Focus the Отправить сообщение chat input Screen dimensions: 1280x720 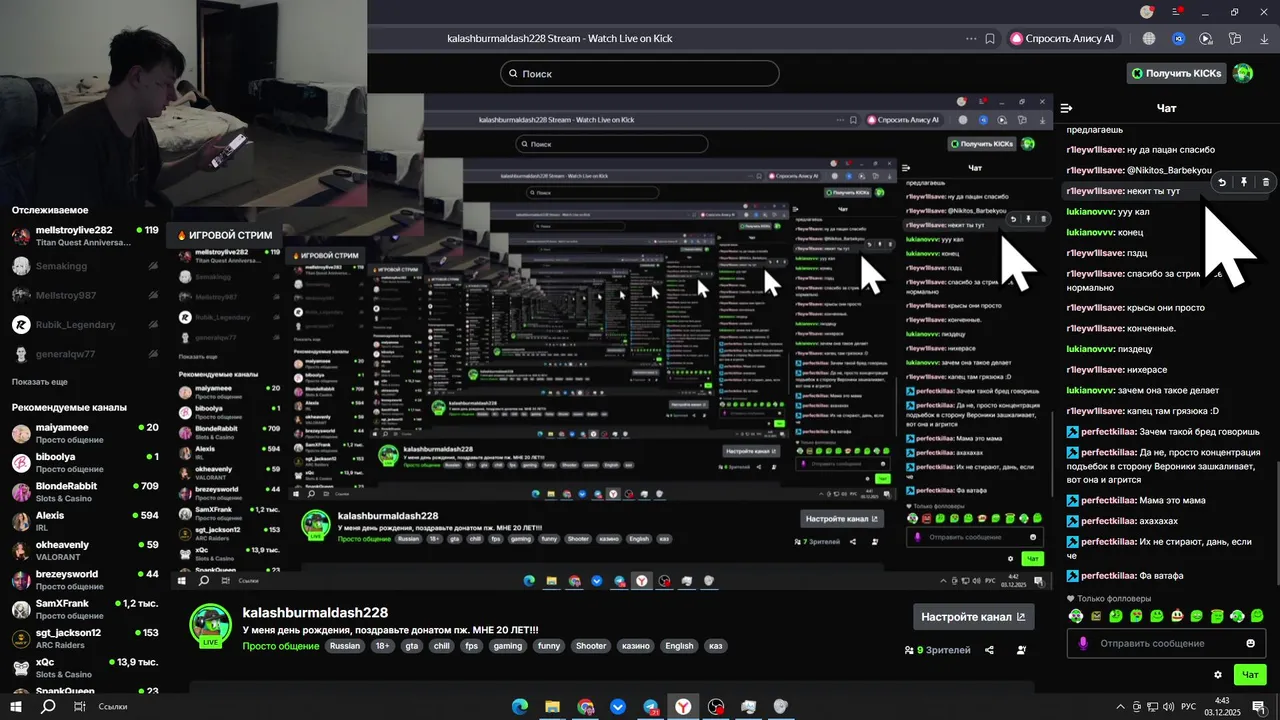1166,643
